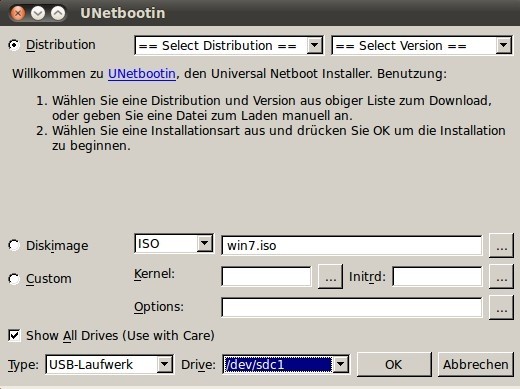The width and height of the screenshot is (520, 389).
Task: Select the Custom radio button
Action: tap(14, 279)
